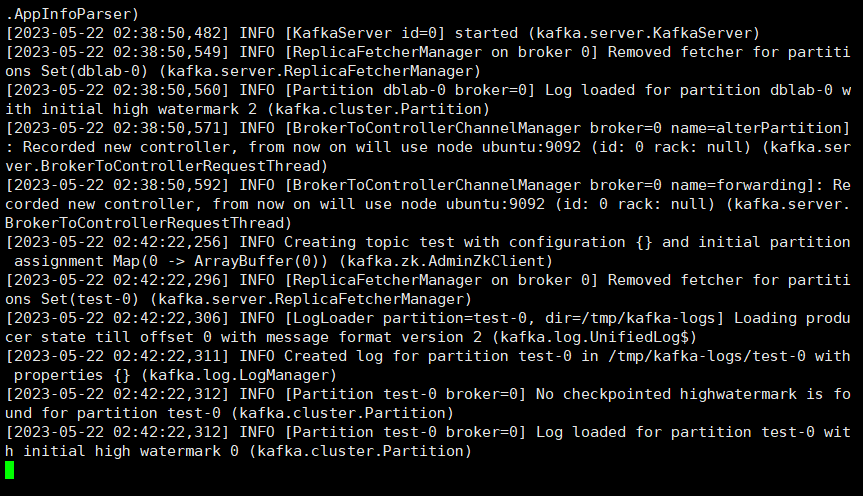Select the timestamp "02:42:22,311"
Image resolution: width=863 pixels, height=496 pixels.
[x=167, y=356]
